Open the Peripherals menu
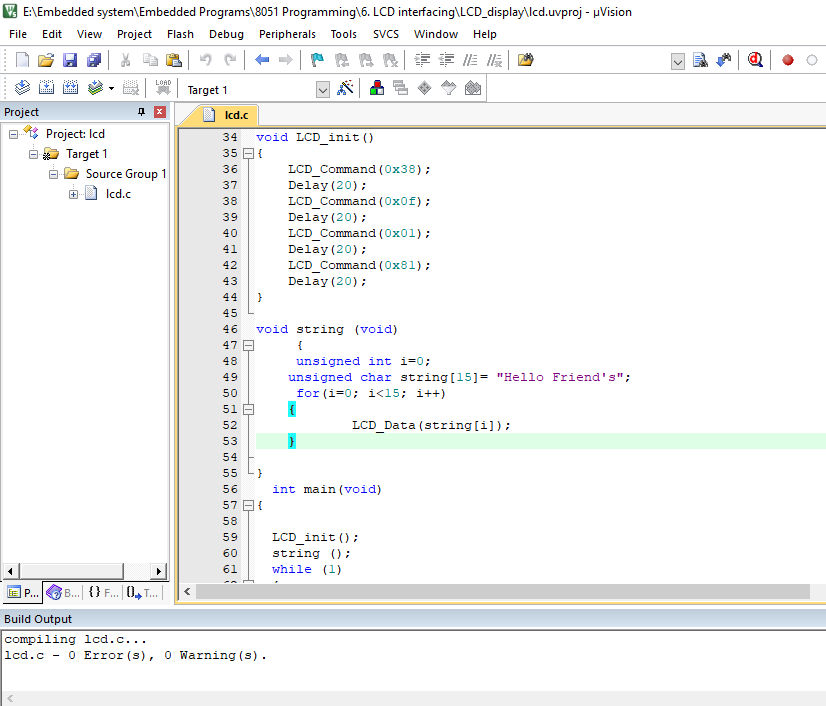This screenshot has width=826, height=706. (x=287, y=34)
